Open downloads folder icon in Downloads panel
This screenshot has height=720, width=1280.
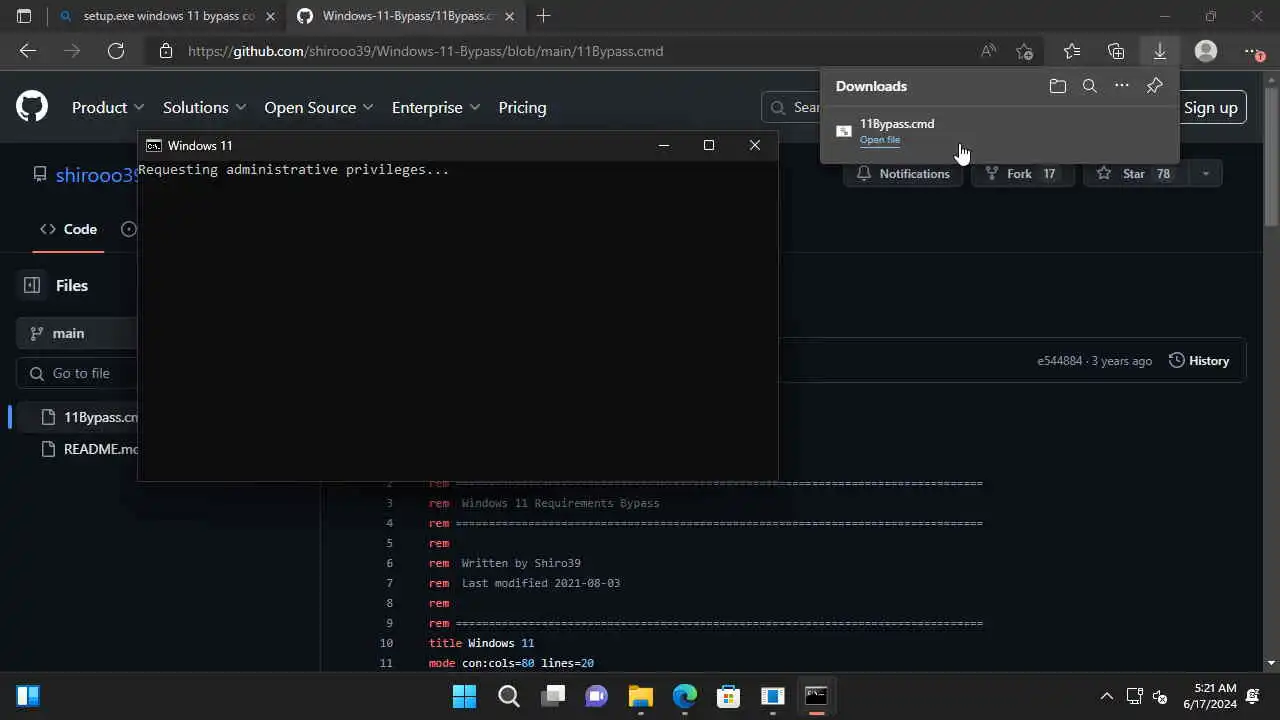1058,86
